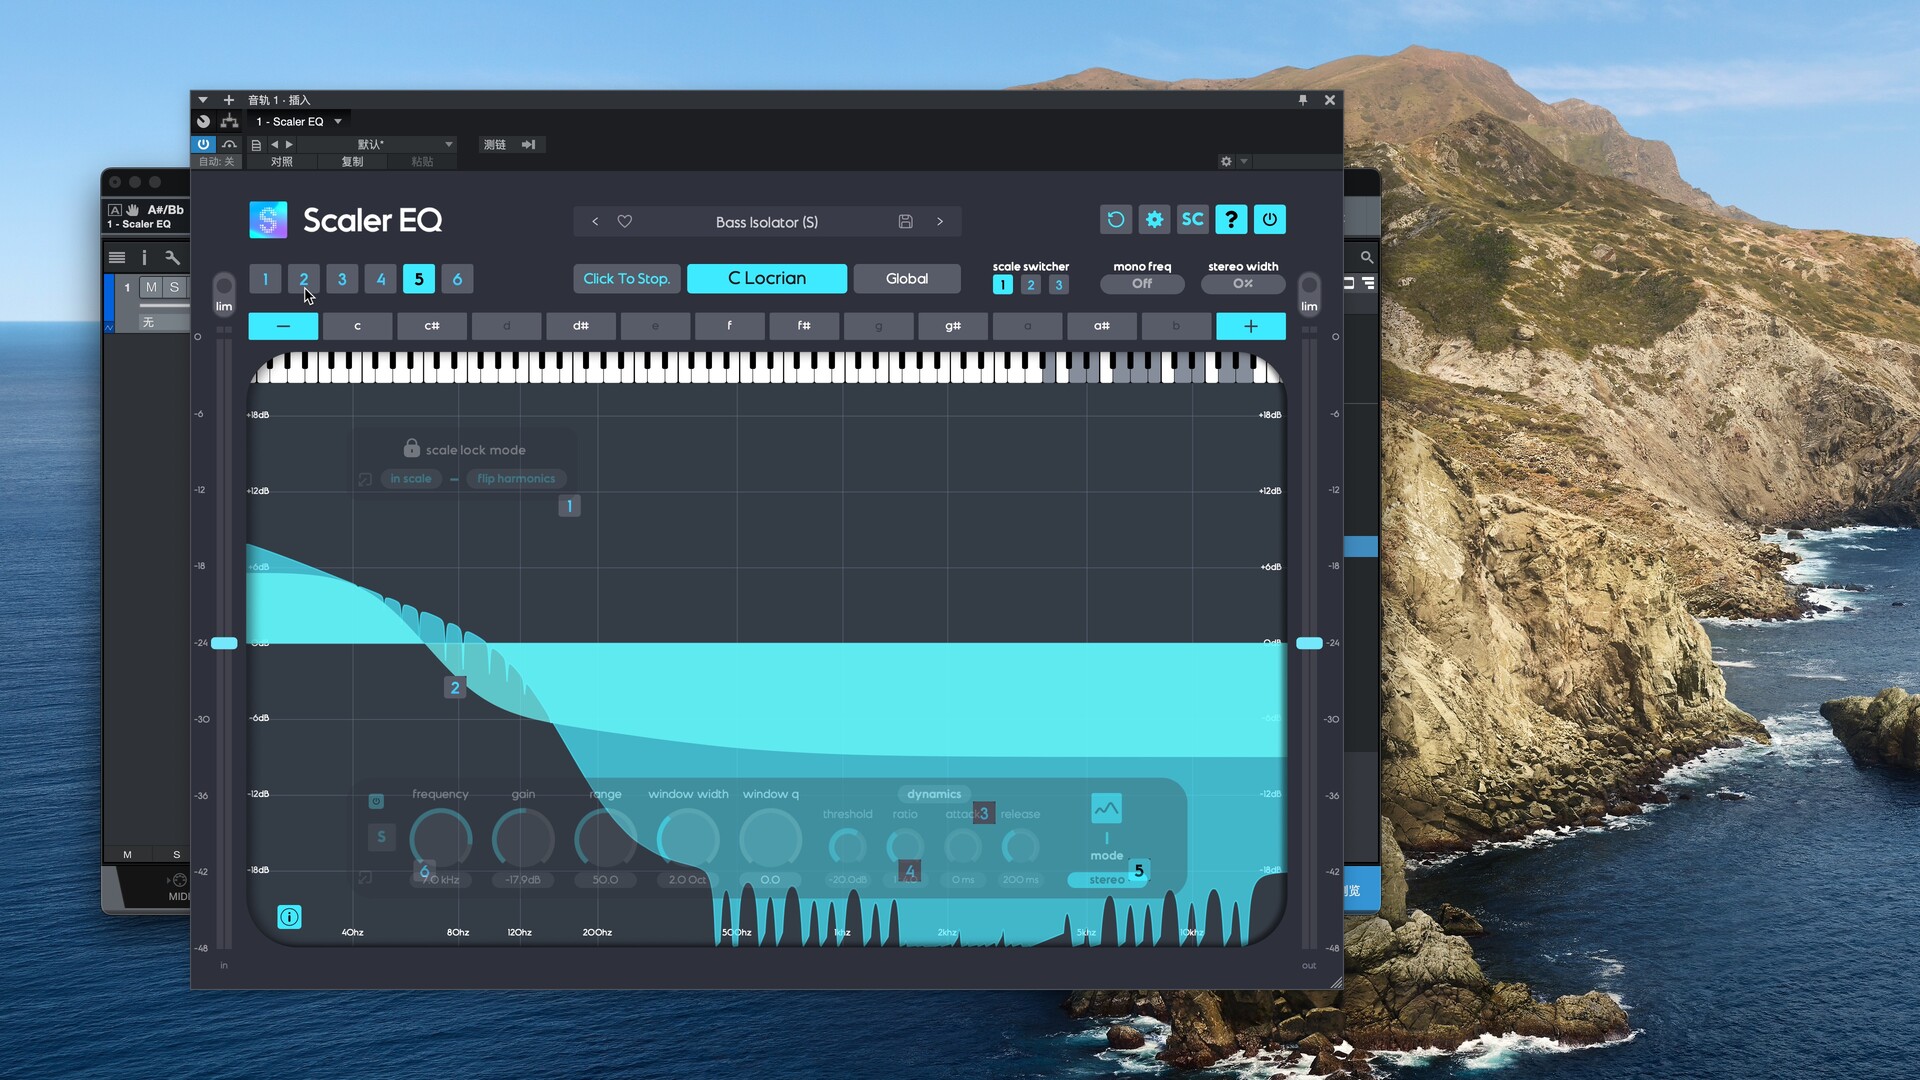This screenshot has width=1920, height=1080.
Task: Click the lock icon beside scale lock mode
Action: [x=411, y=448]
